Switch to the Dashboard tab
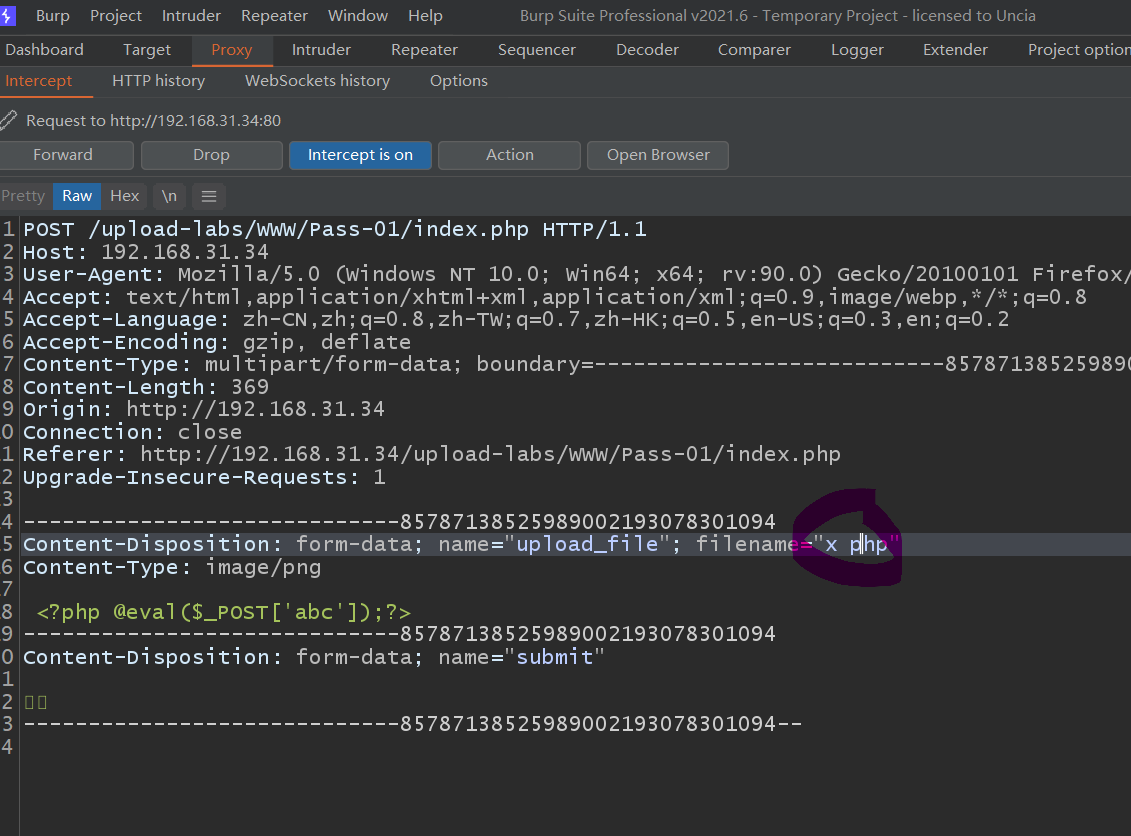The height and width of the screenshot is (836, 1131). click(x=44, y=50)
